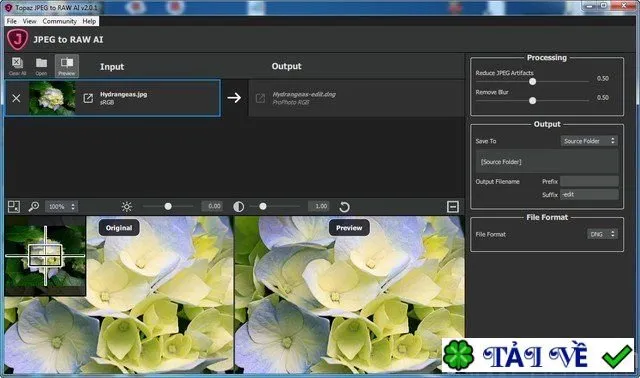Screen dimensions: 640x378
Task: Click the Original label on left preview
Action: point(119,228)
